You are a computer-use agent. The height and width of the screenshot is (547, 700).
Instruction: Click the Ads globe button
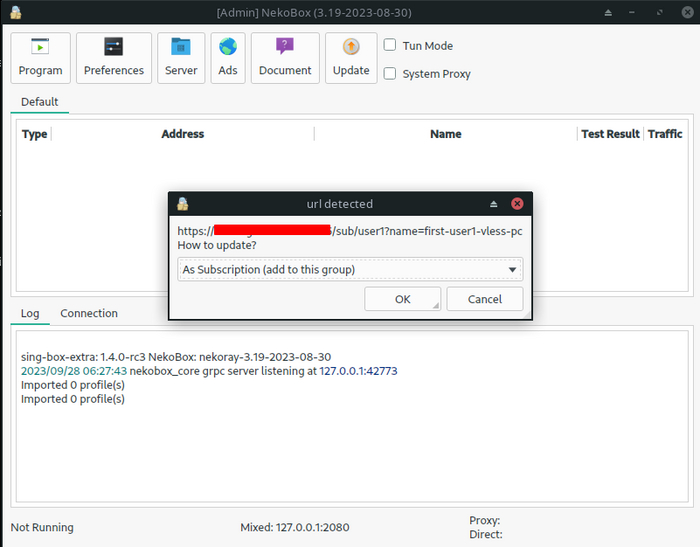coord(228,58)
